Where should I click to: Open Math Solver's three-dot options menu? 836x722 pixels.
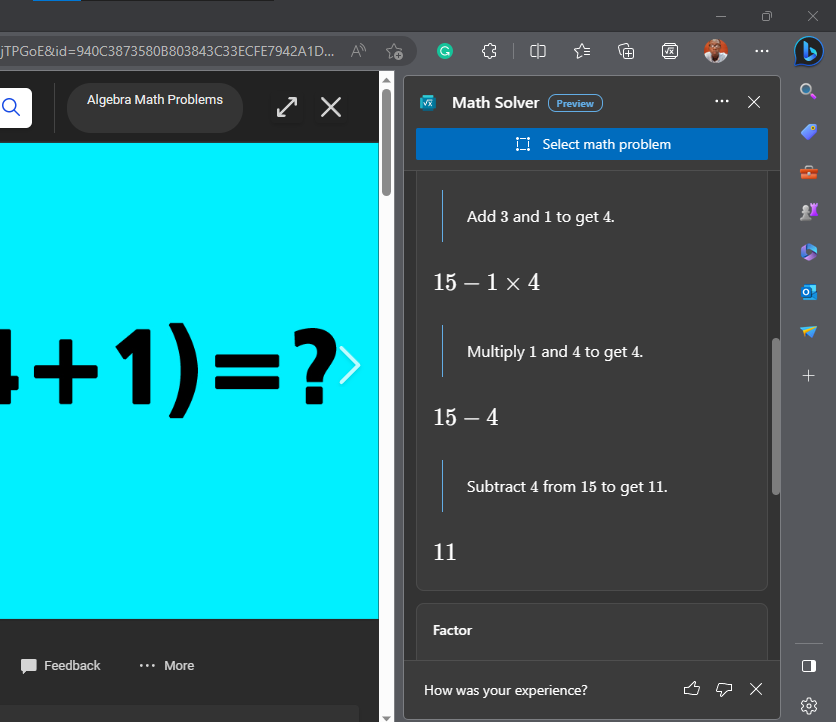click(x=721, y=102)
